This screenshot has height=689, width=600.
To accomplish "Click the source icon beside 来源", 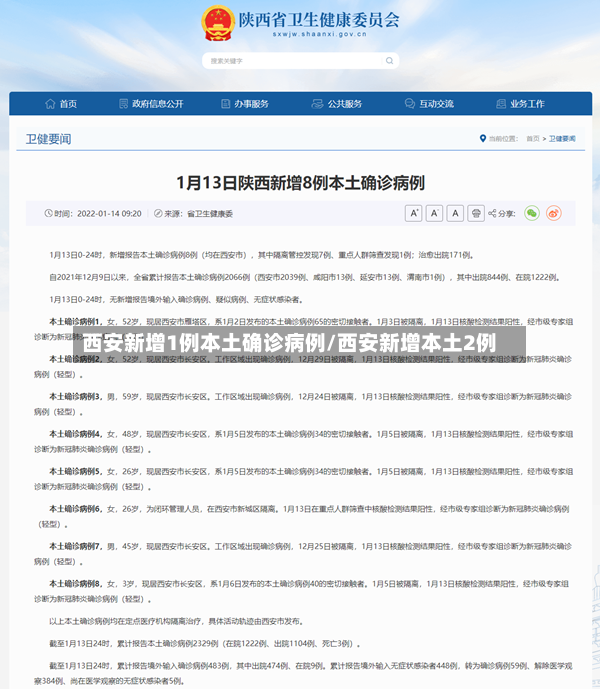I will [158, 214].
